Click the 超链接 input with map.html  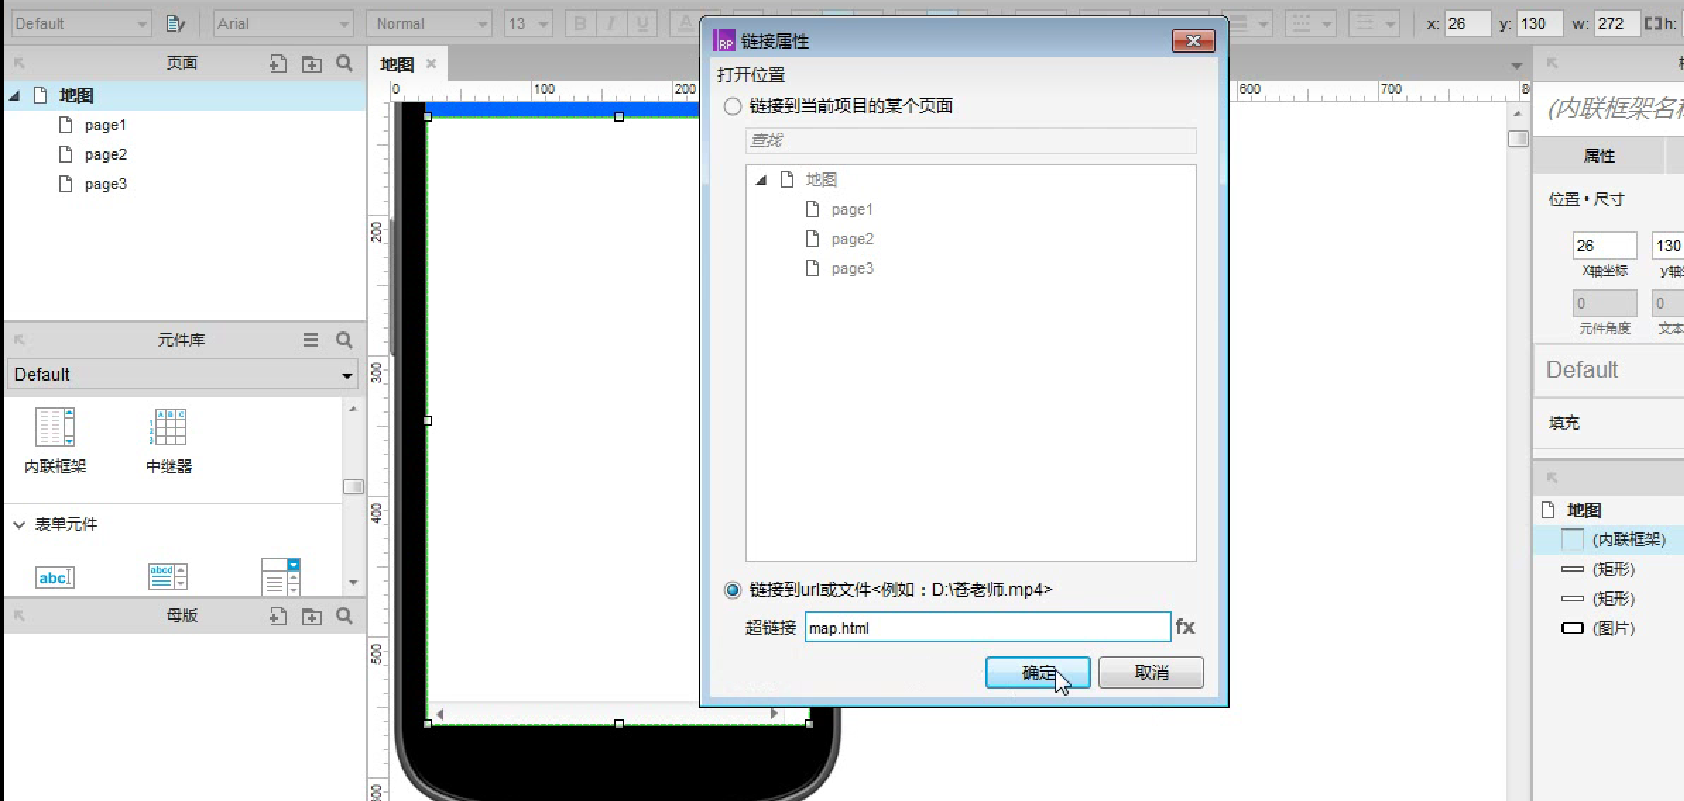pyautogui.click(x=988, y=628)
